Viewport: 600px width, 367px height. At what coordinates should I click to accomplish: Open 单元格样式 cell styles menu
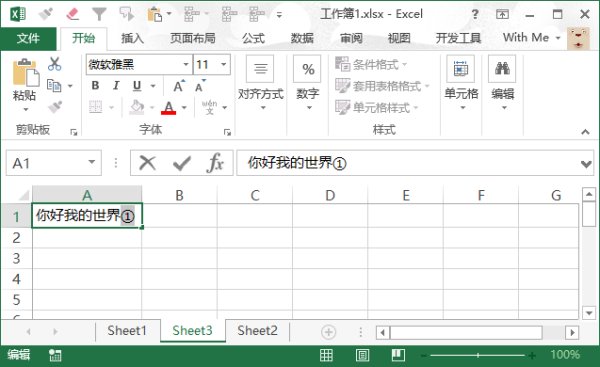[x=377, y=107]
